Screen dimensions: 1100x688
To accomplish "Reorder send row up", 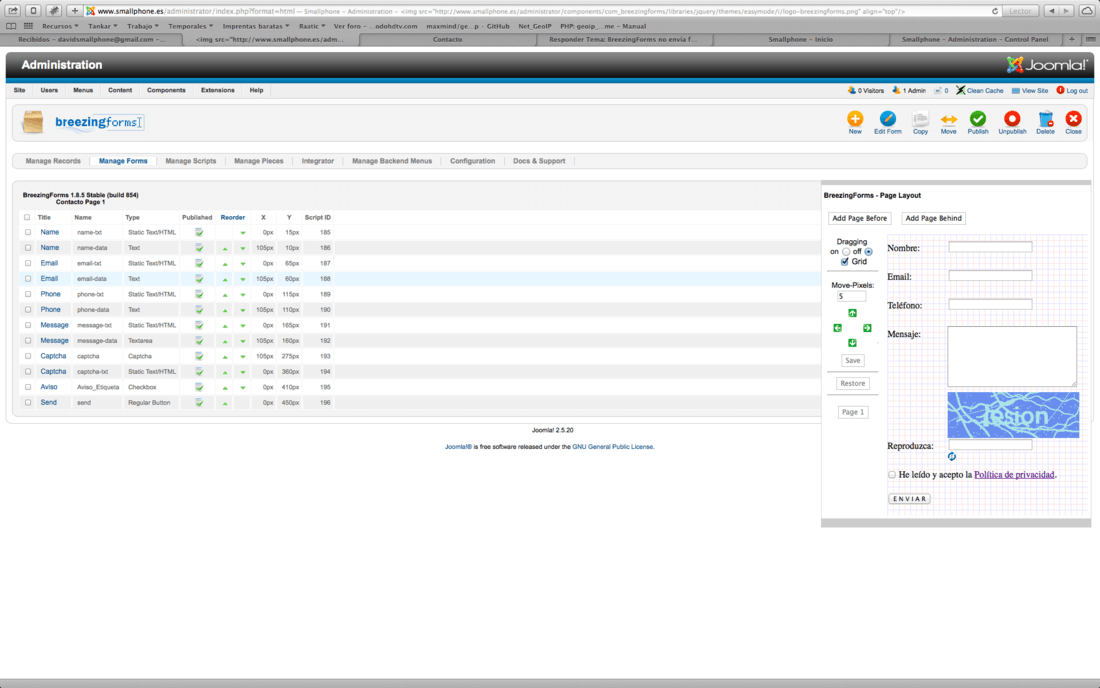I will 225,403.
